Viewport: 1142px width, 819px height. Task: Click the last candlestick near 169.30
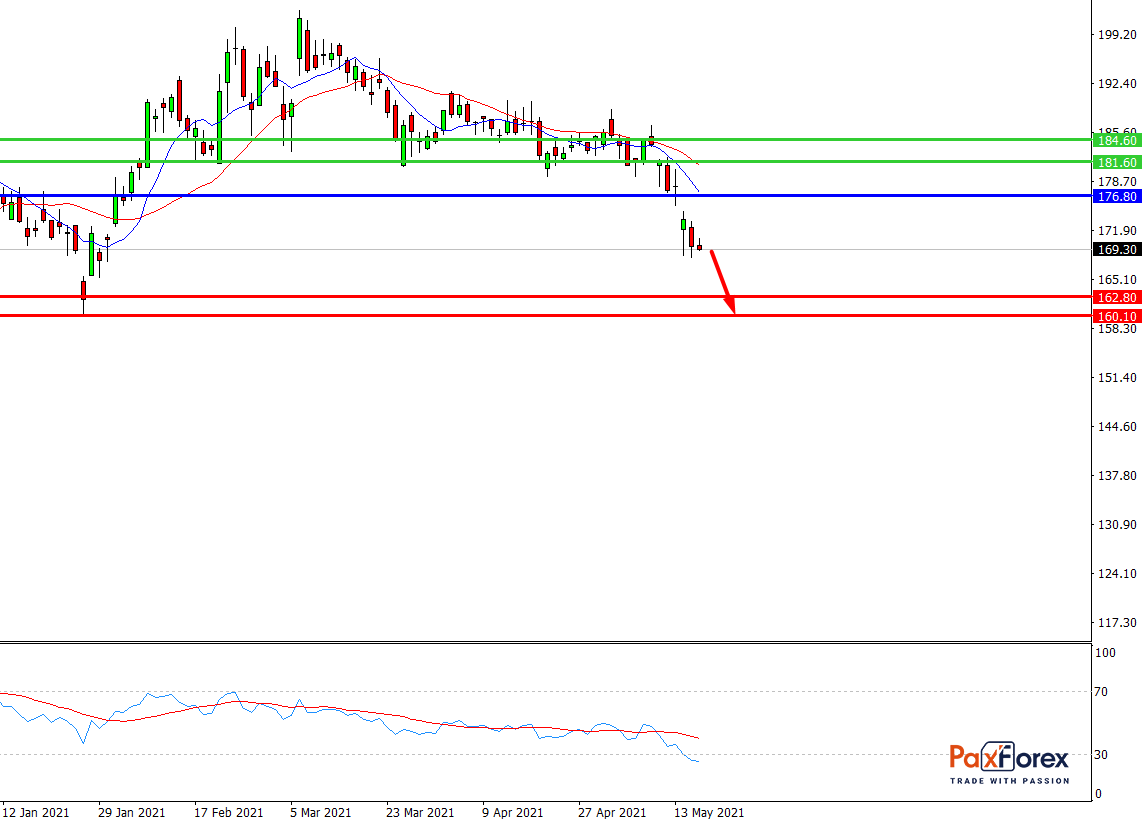point(699,247)
